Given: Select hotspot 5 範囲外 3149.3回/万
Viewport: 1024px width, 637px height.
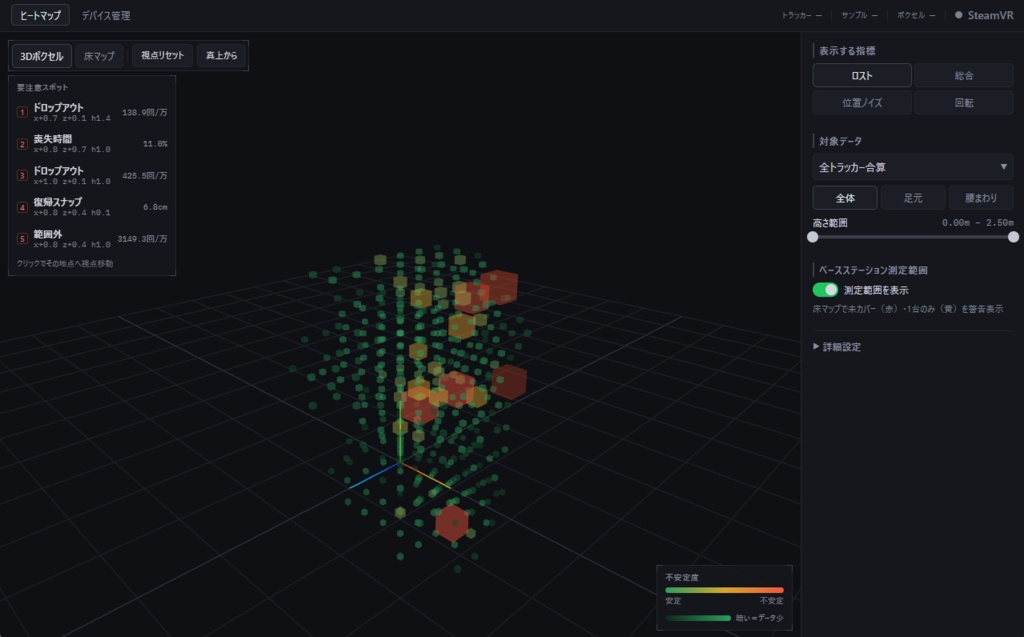Looking at the screenshot, I should [92, 238].
